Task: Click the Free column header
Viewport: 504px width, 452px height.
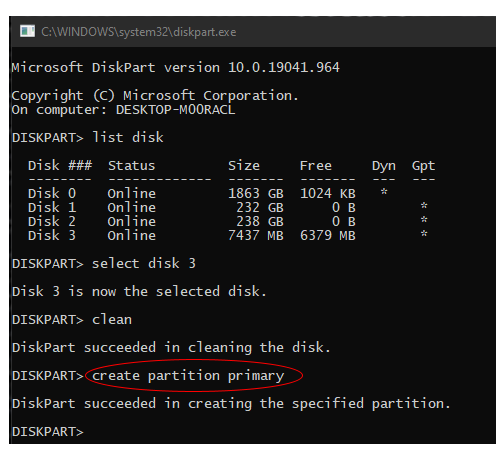Action: click(316, 165)
